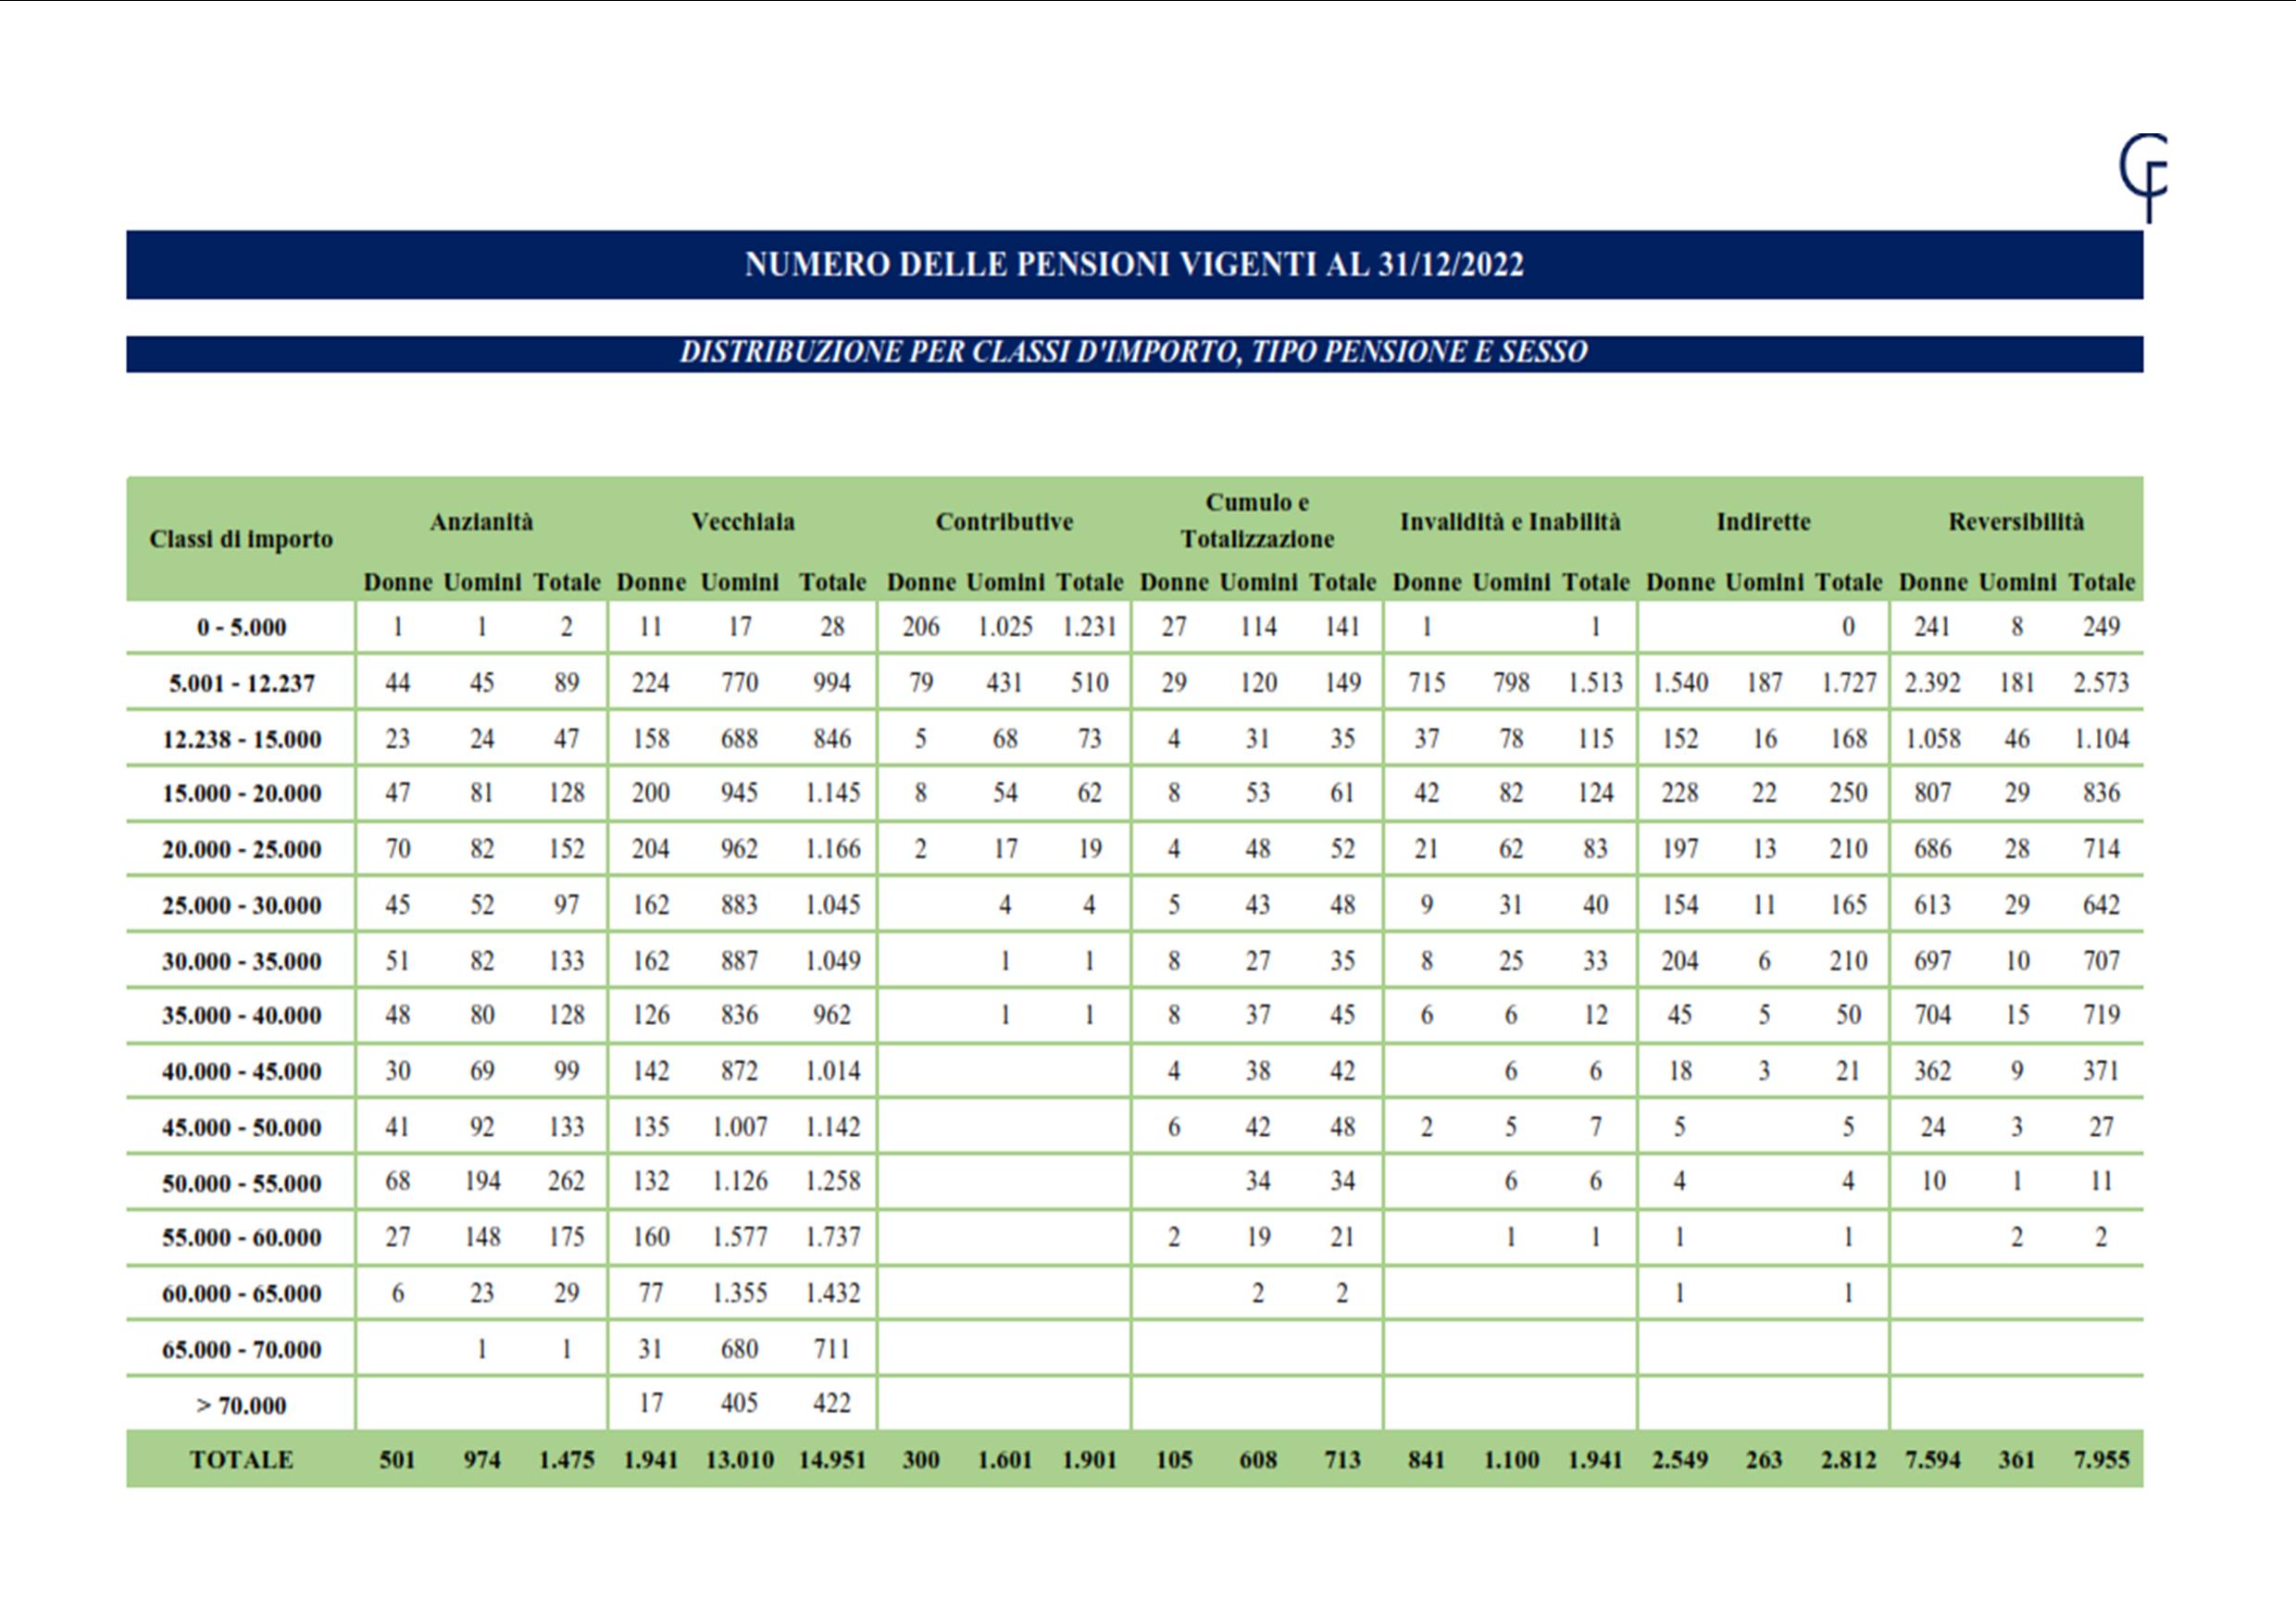
Task: Select the Classi di importo header cell
Action: click(x=241, y=539)
